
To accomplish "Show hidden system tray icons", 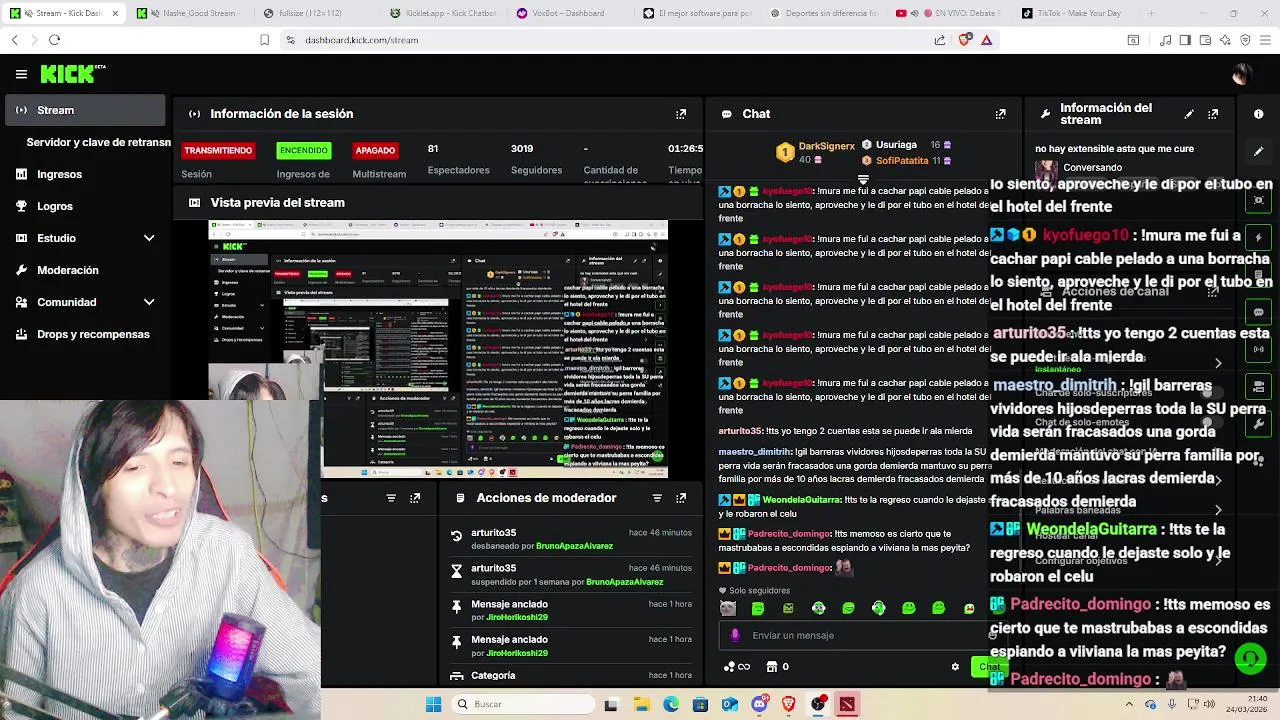I will [x=1130, y=704].
